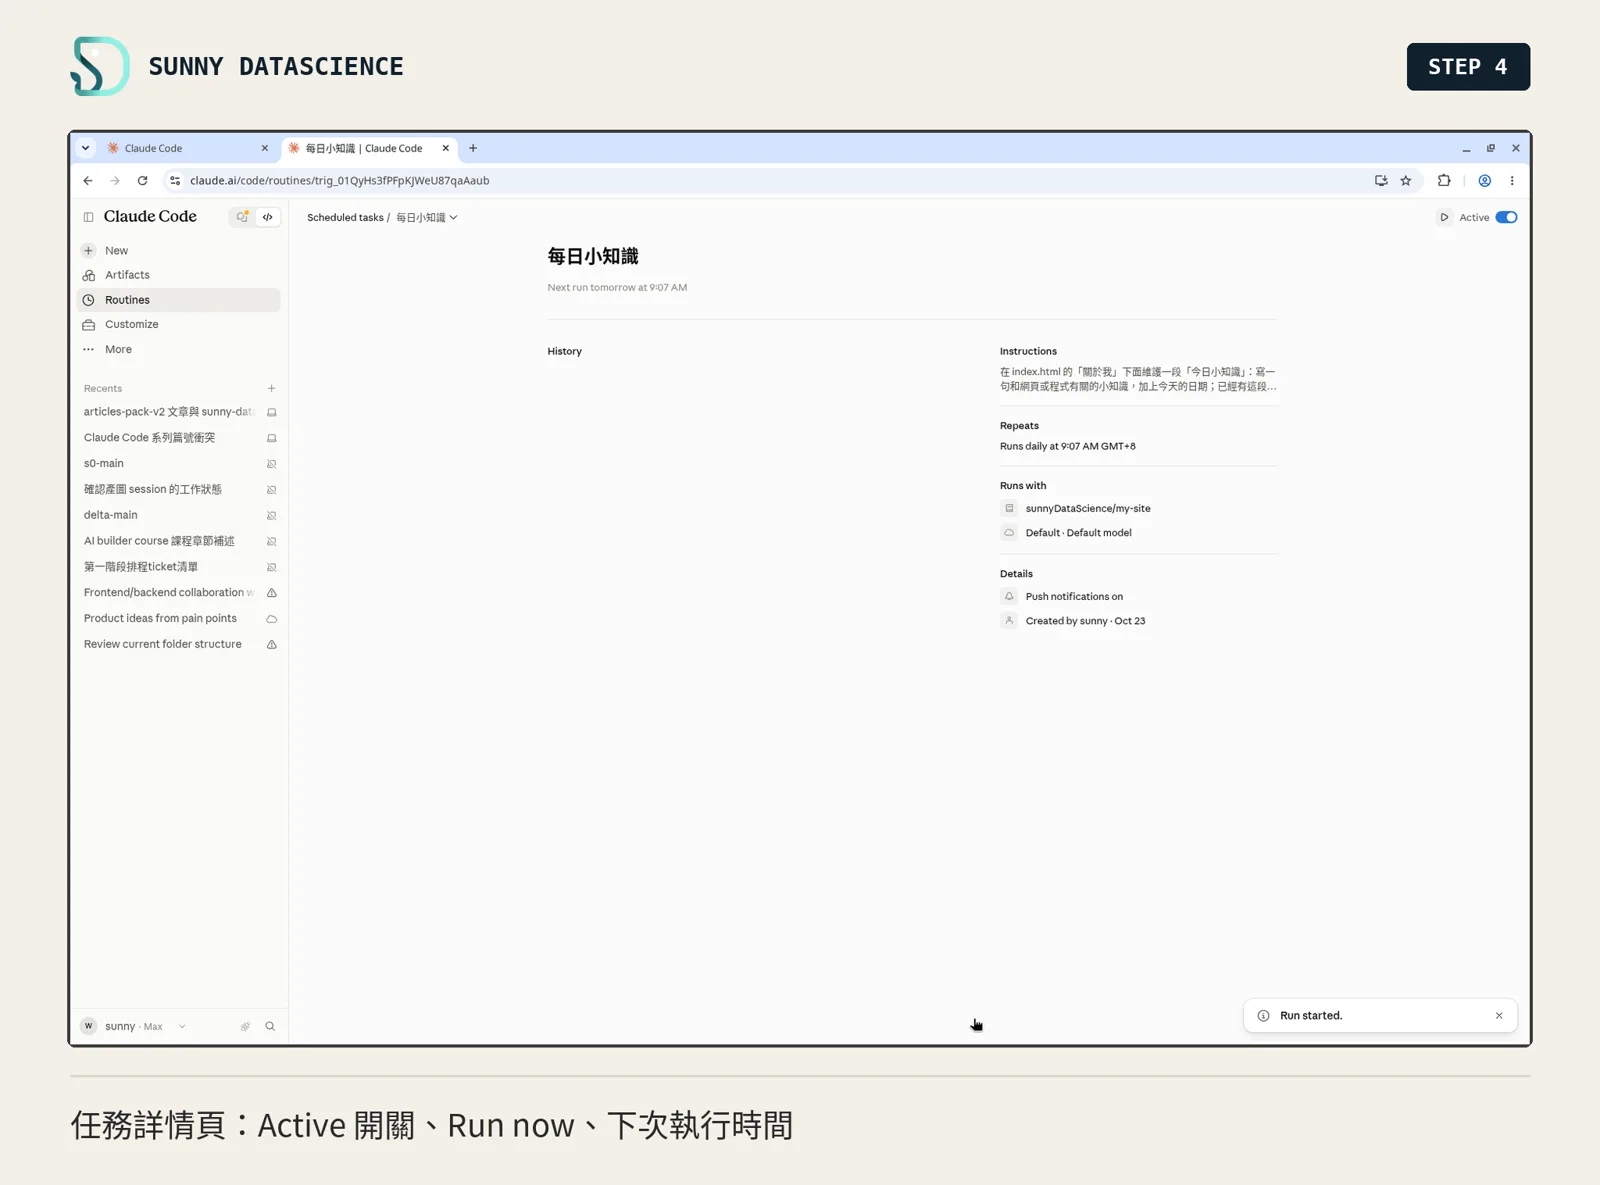Click the info icon in Run started toast

pos(1263,1016)
